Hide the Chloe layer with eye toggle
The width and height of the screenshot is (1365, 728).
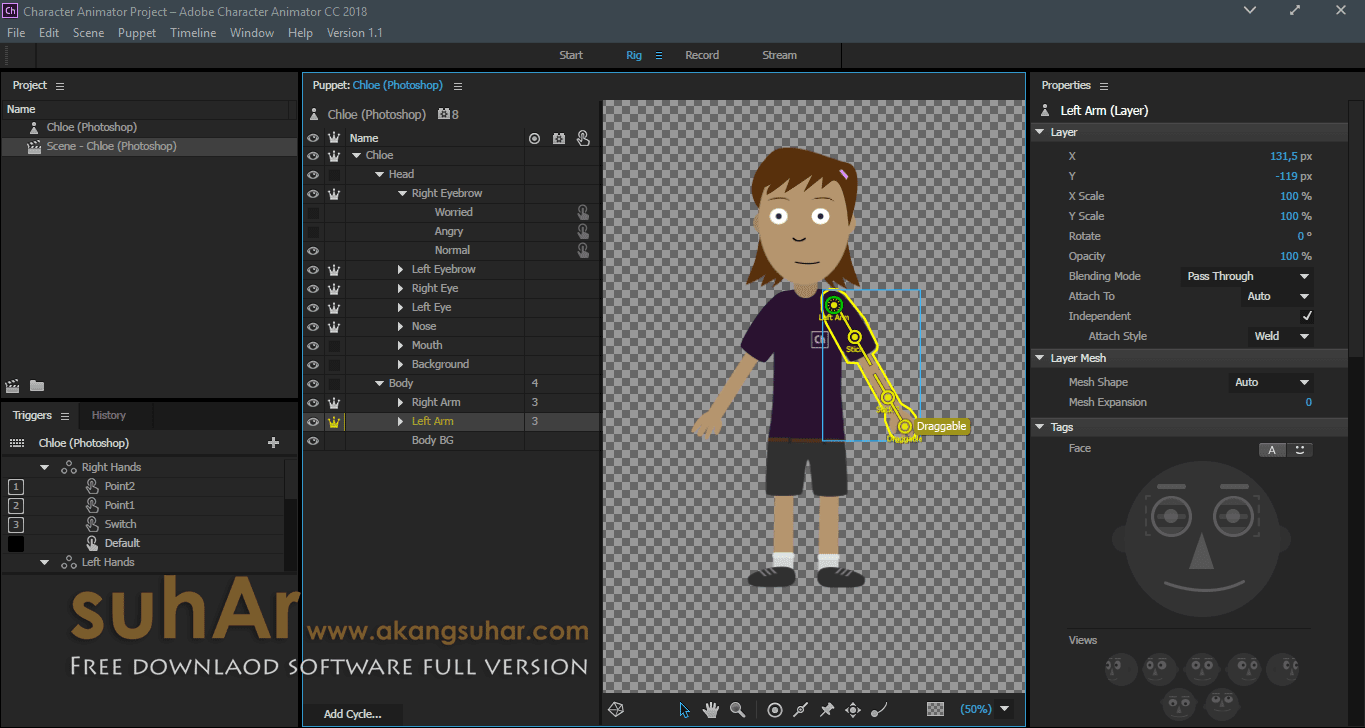pyautogui.click(x=313, y=155)
